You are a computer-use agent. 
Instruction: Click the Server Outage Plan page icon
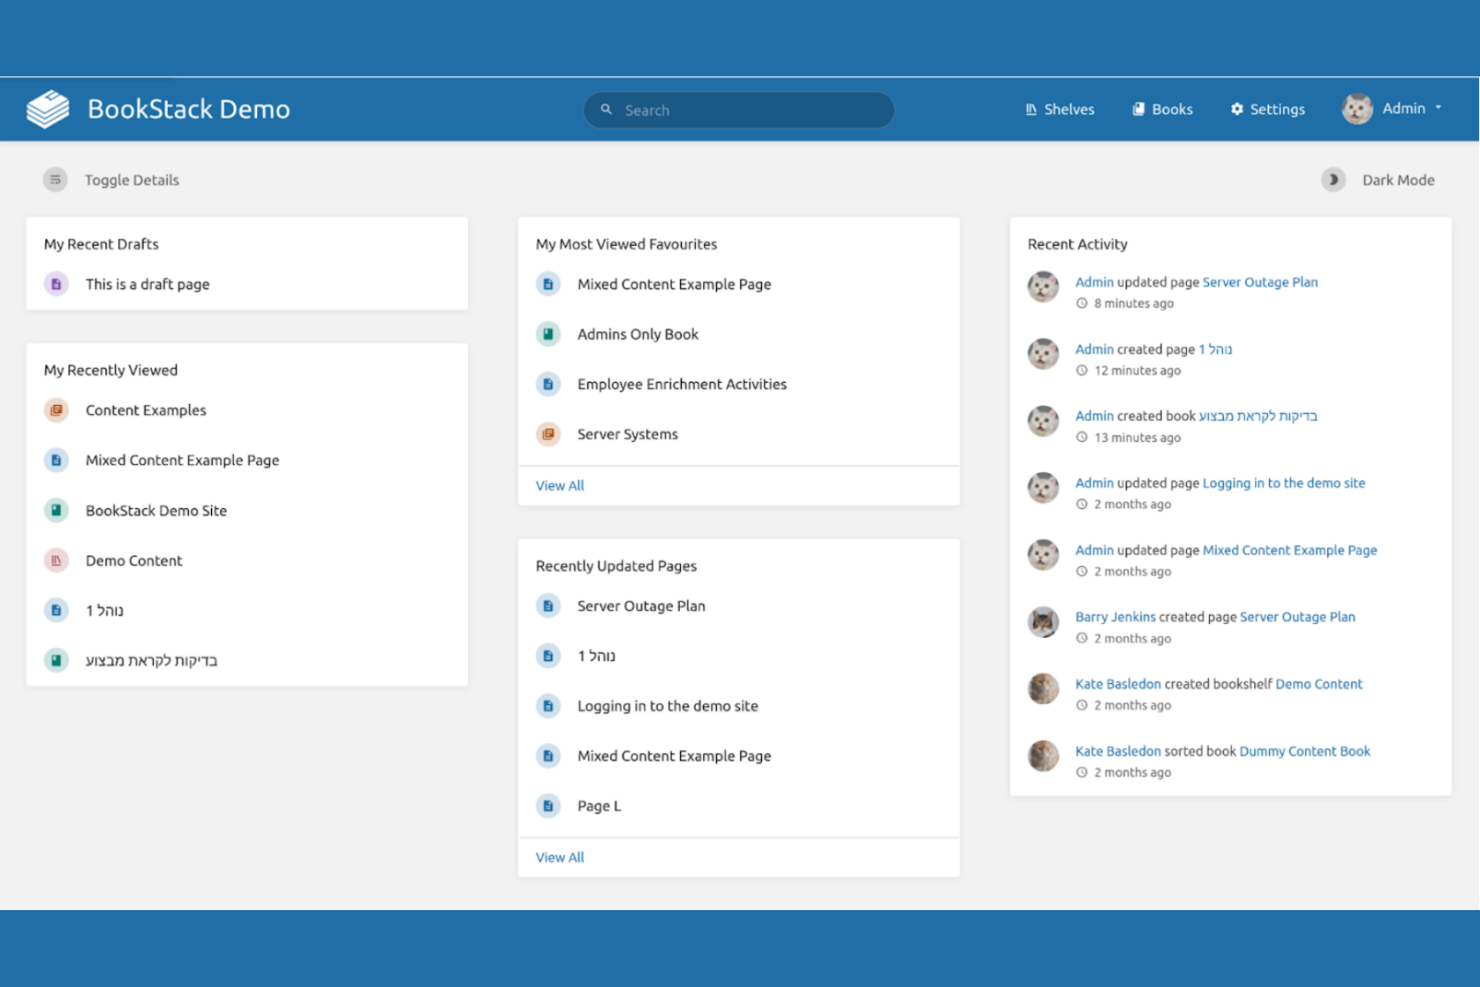click(x=548, y=605)
